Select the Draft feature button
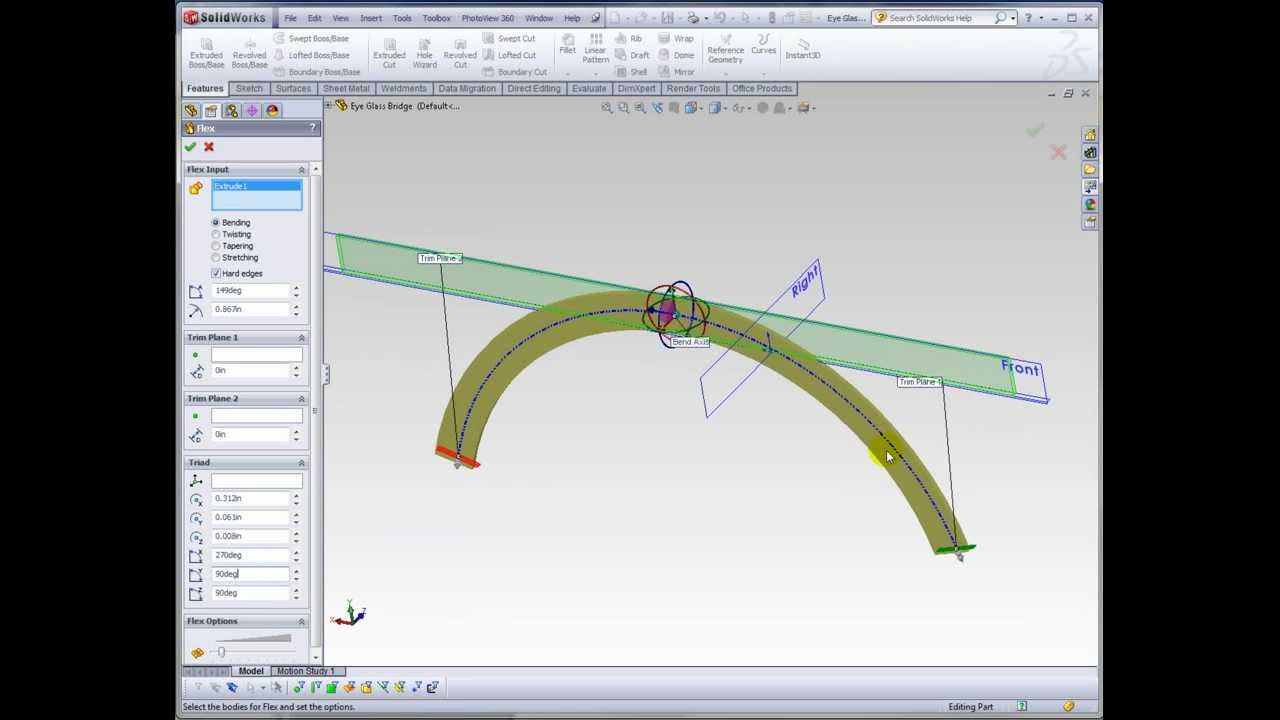Viewport: 1280px width, 720px height. [x=633, y=55]
